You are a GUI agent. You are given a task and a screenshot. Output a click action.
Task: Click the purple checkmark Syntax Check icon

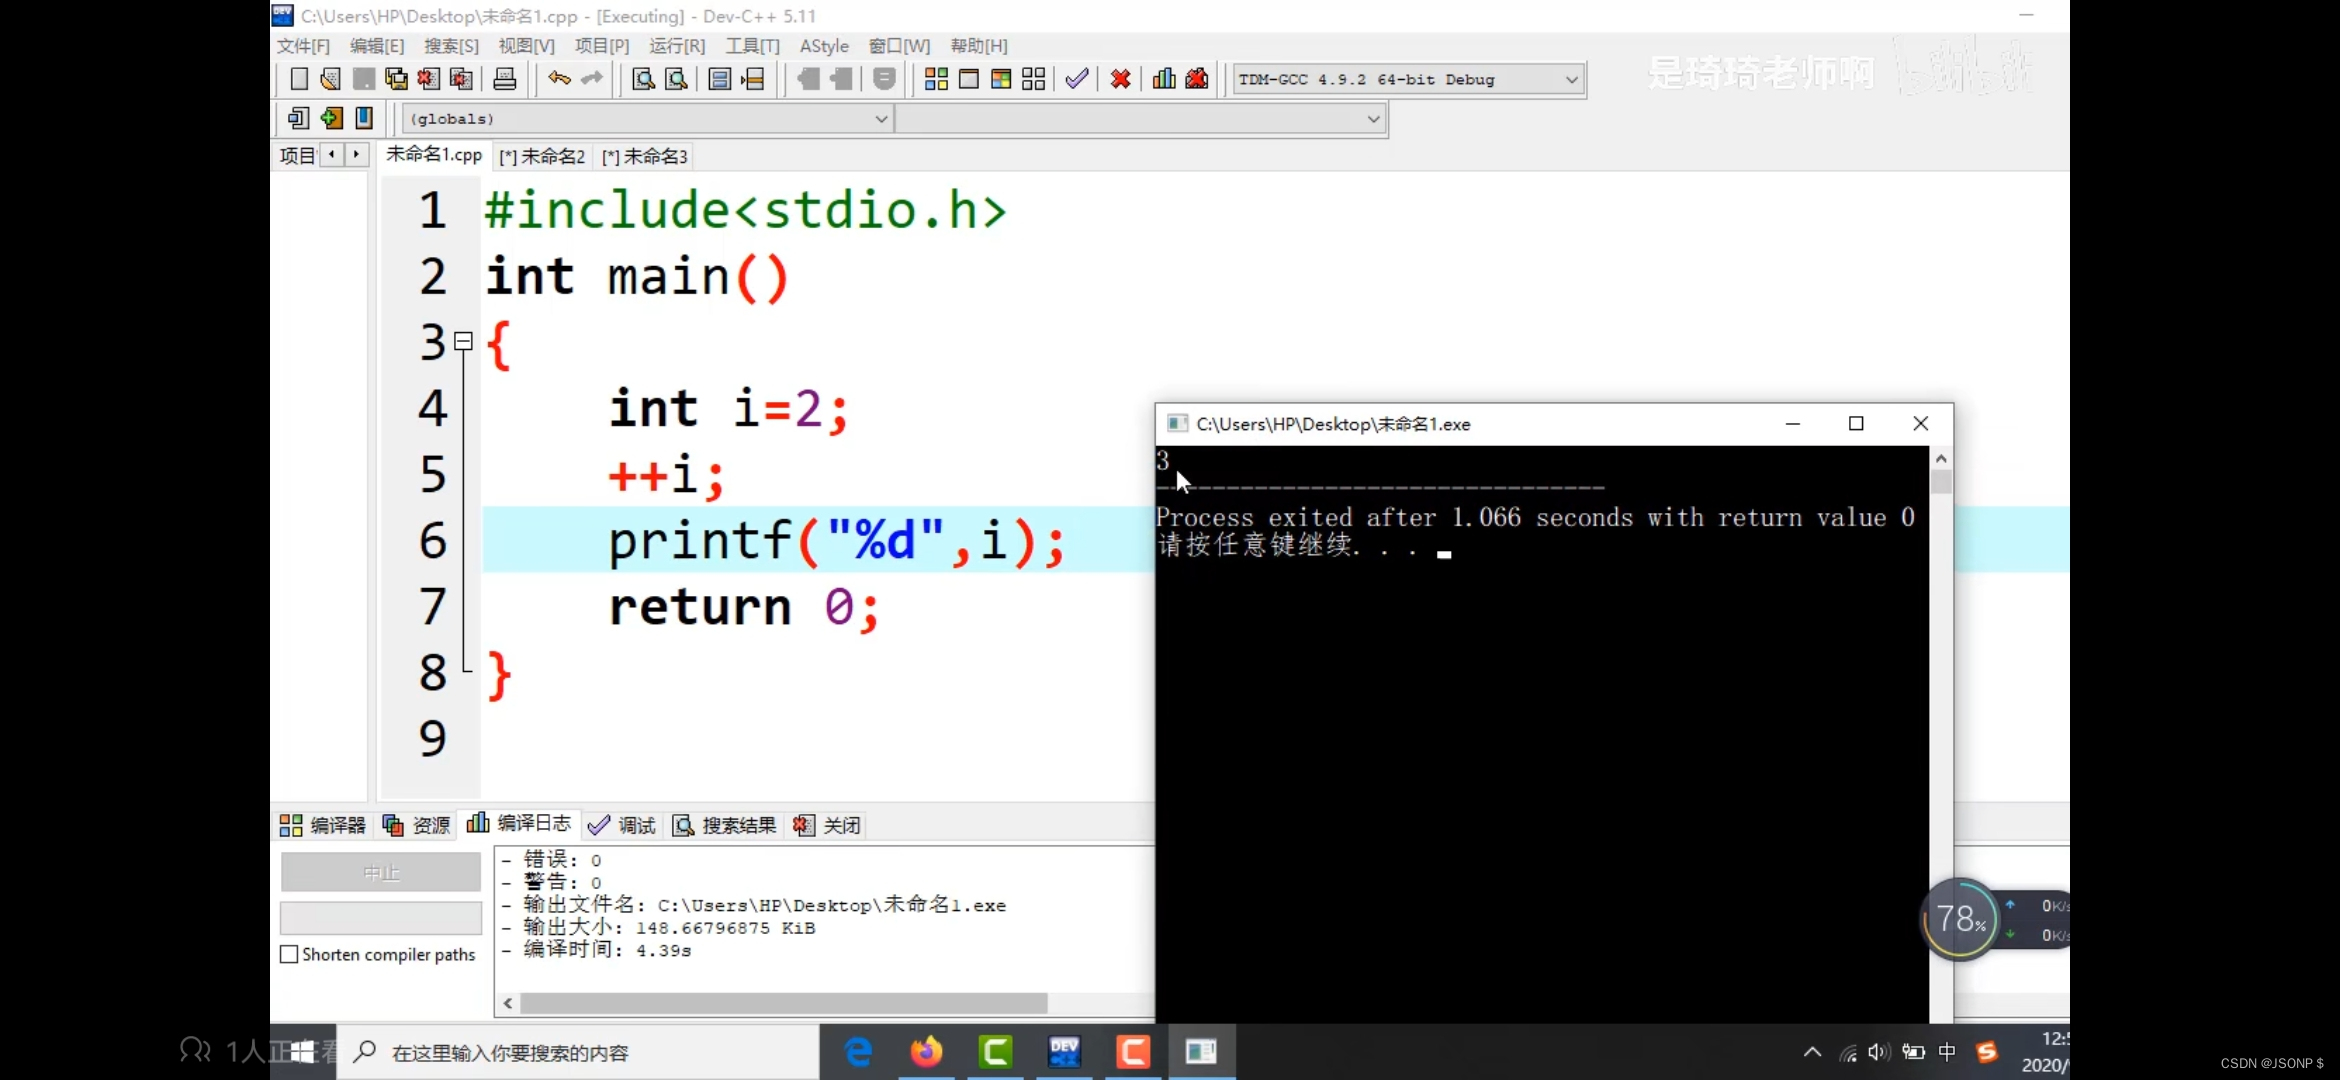[1076, 79]
